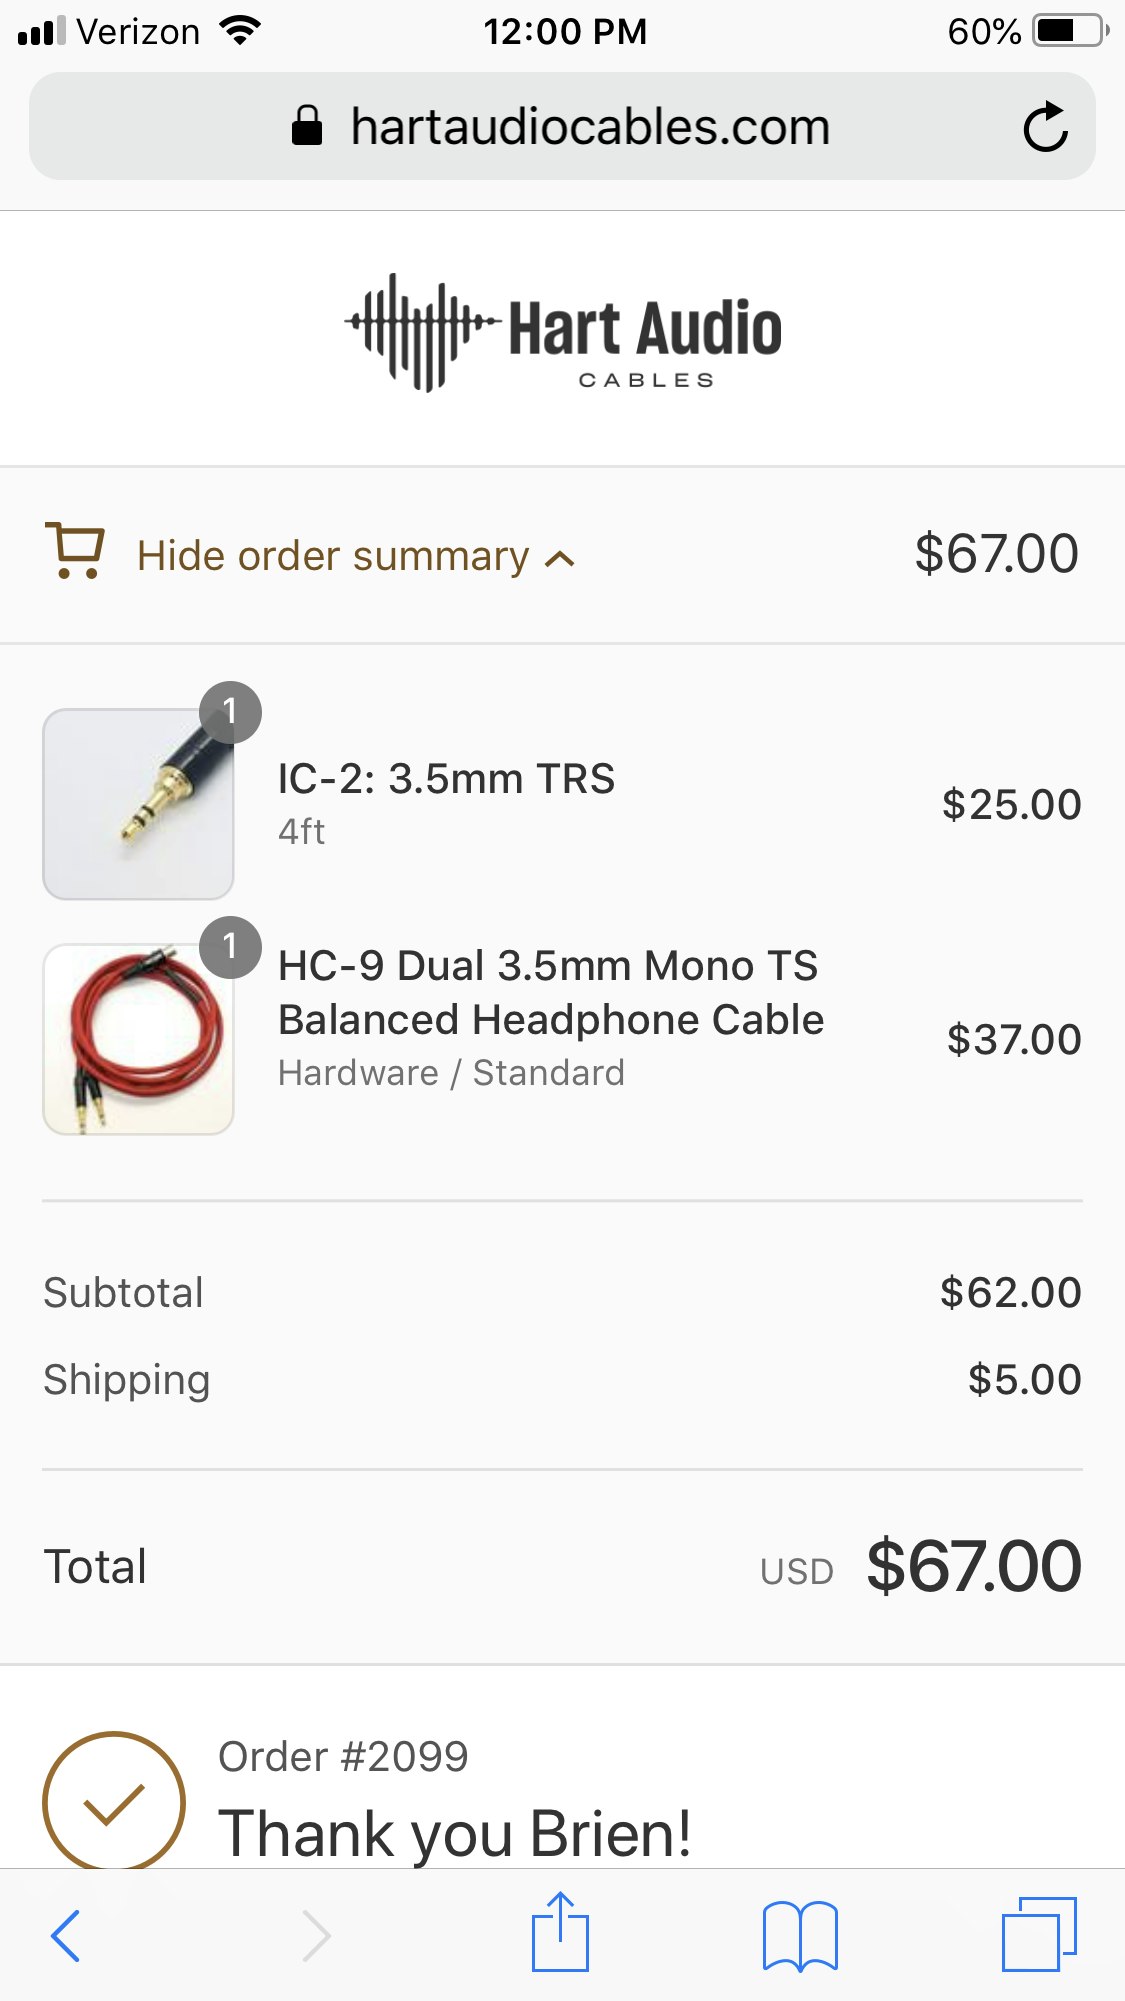Tap the padlock icon in address bar
Image resolution: width=1125 pixels, height=2001 pixels.
pos(307,127)
